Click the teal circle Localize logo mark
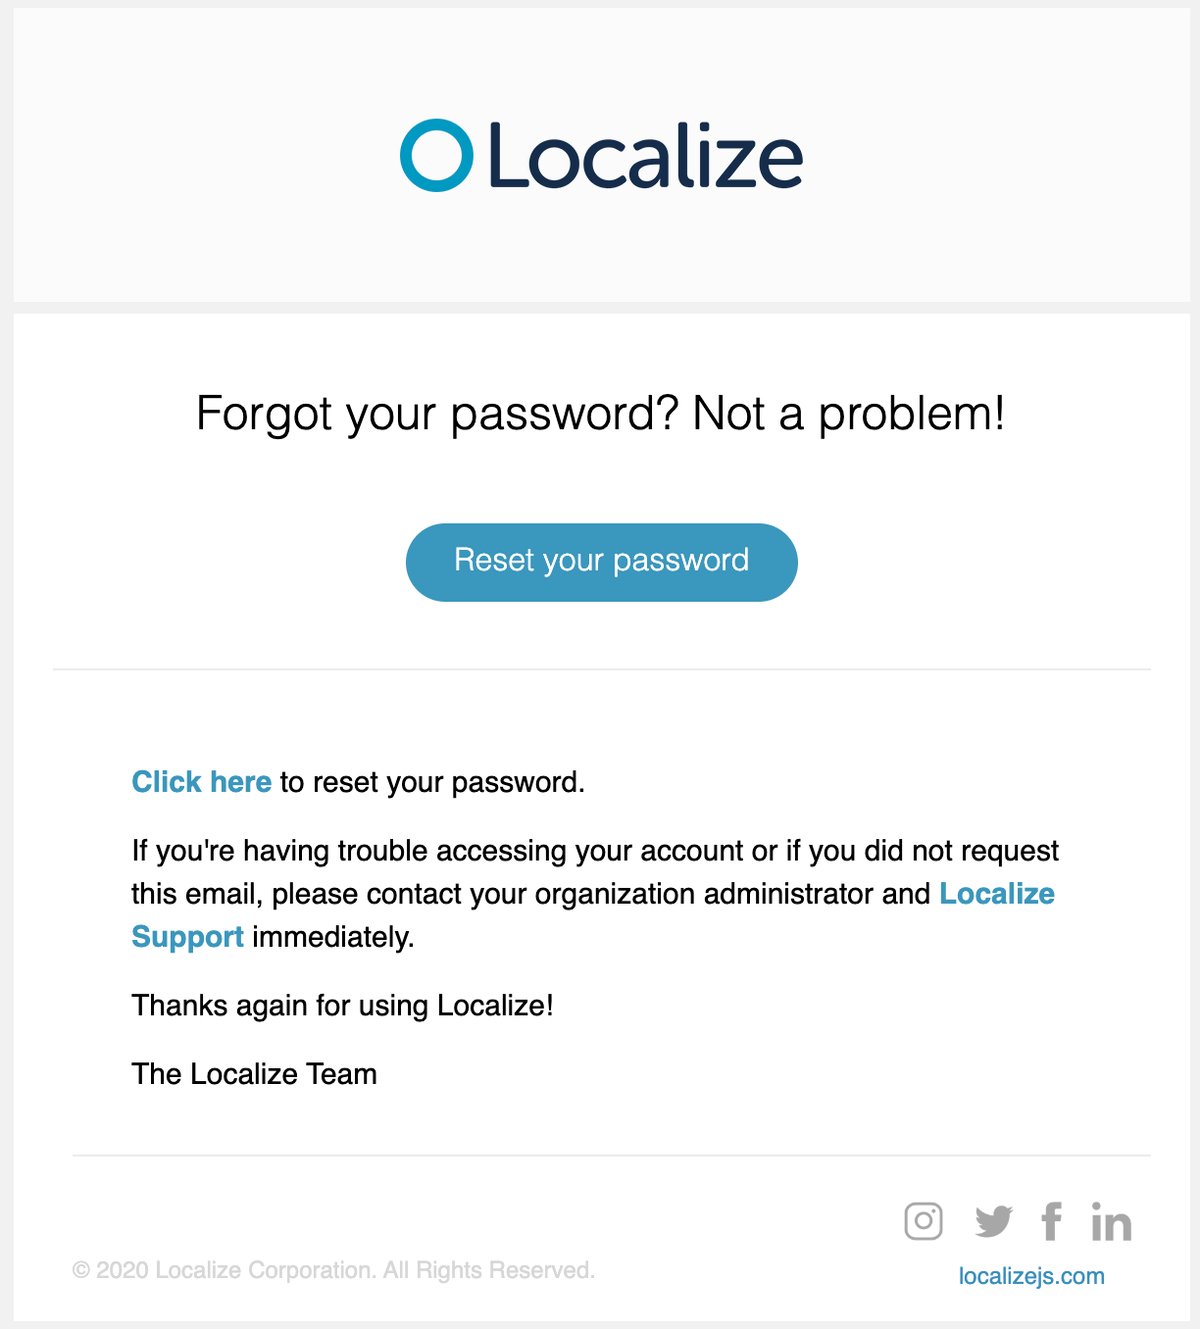 [x=436, y=155]
